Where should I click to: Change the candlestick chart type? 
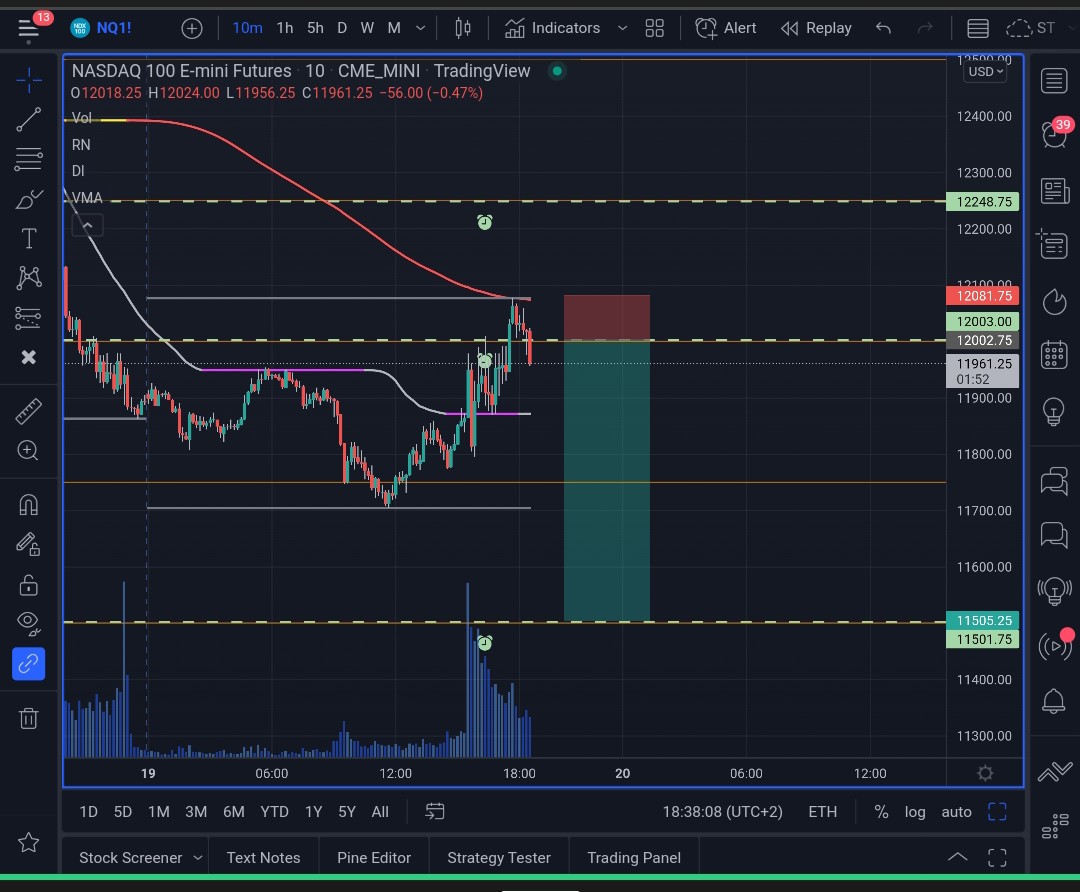(x=463, y=28)
